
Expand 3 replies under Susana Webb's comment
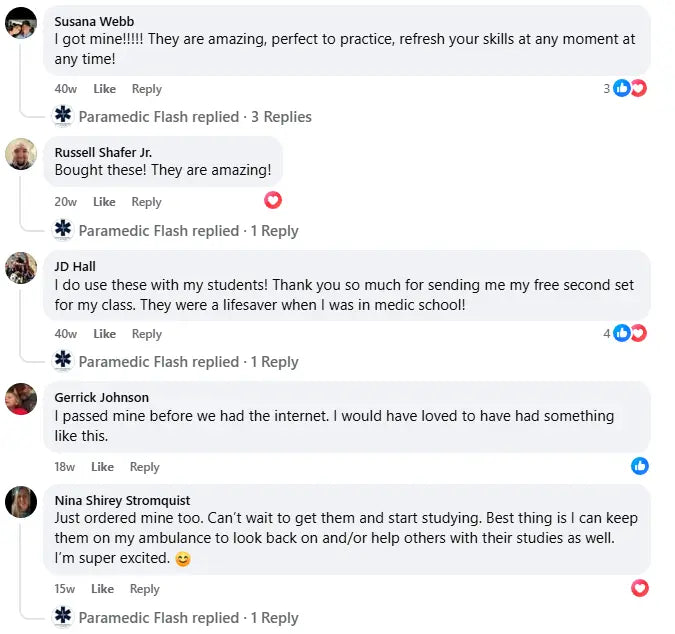[195, 117]
